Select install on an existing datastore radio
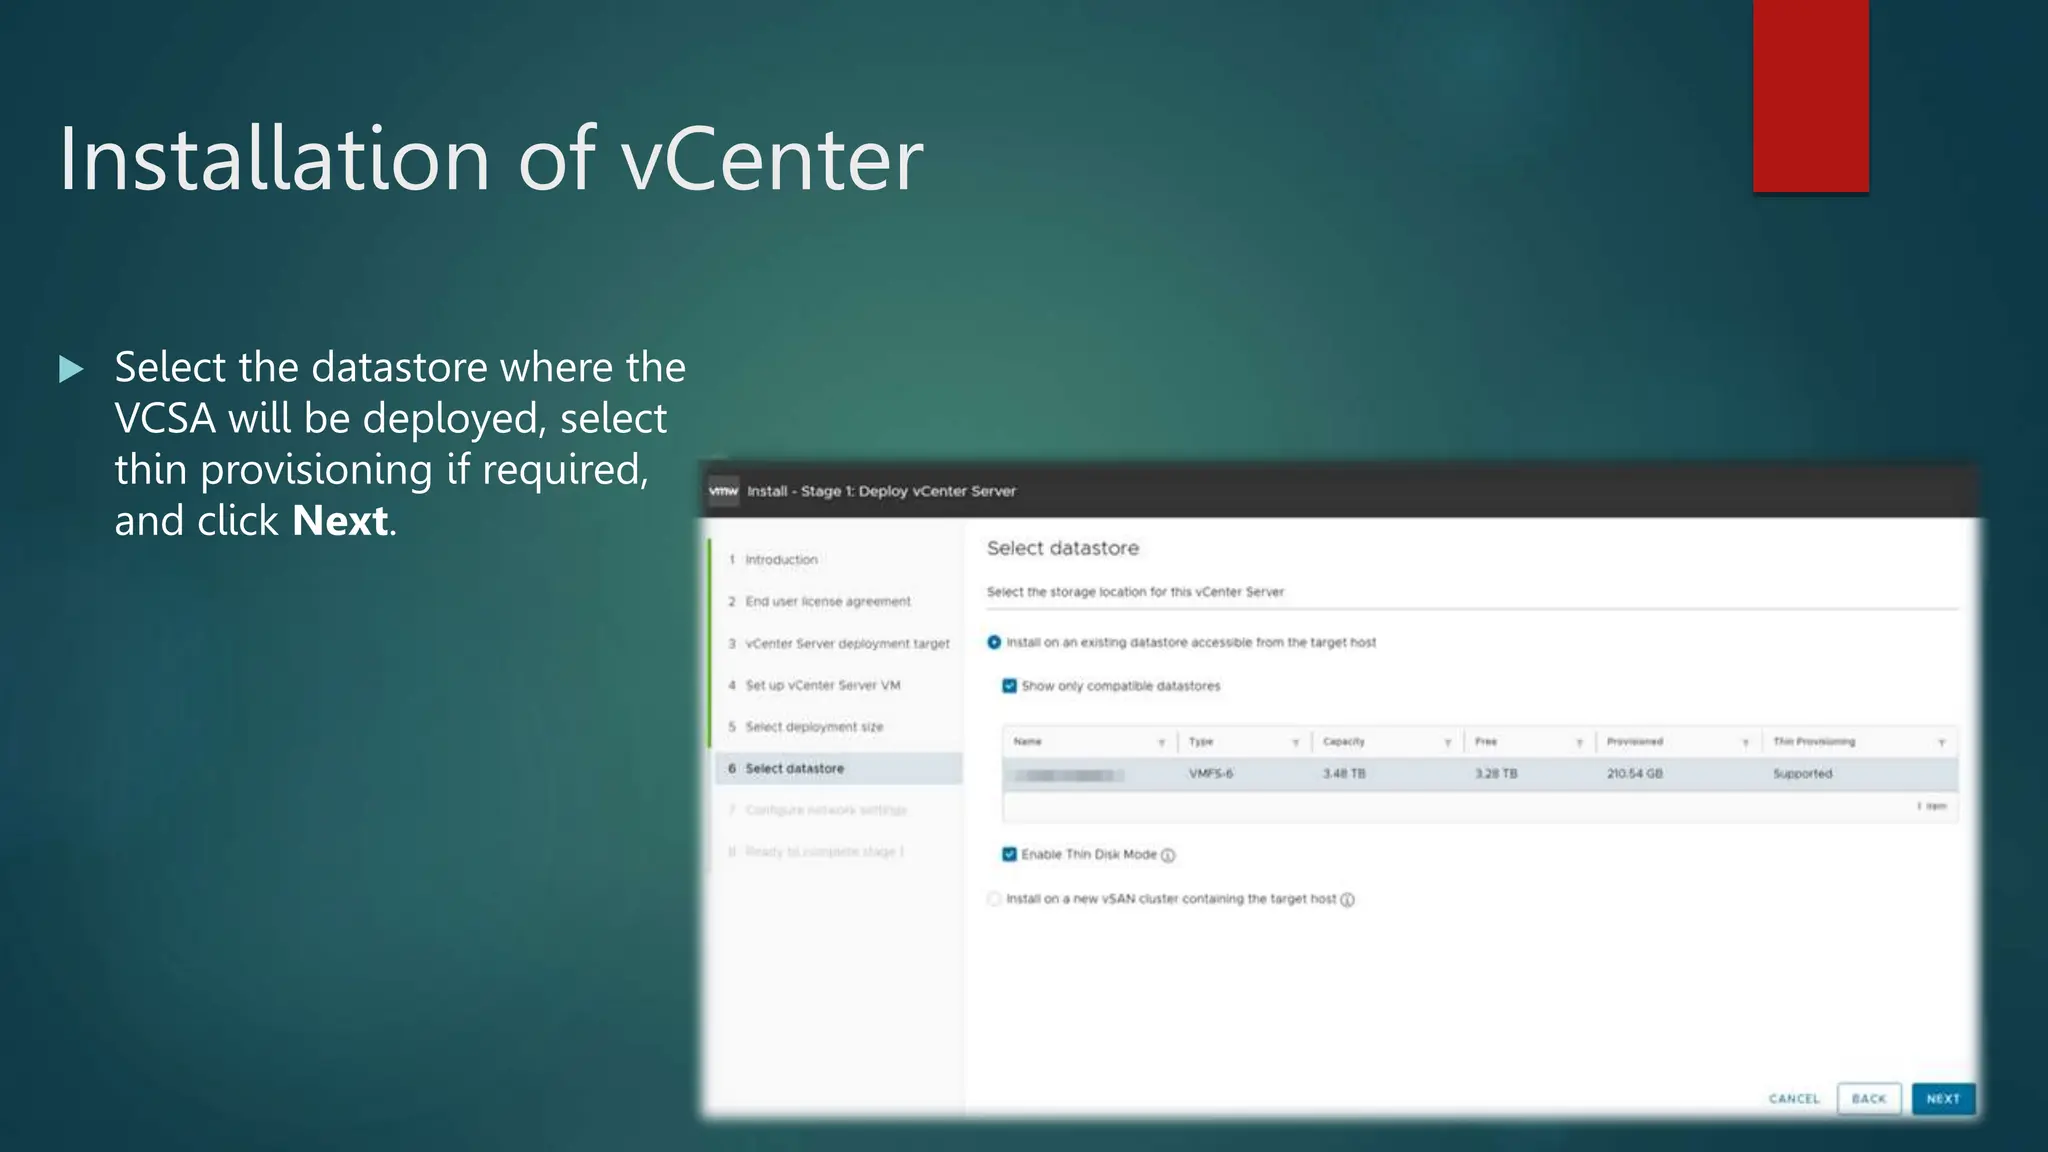Viewport: 2048px width, 1152px height. (994, 643)
